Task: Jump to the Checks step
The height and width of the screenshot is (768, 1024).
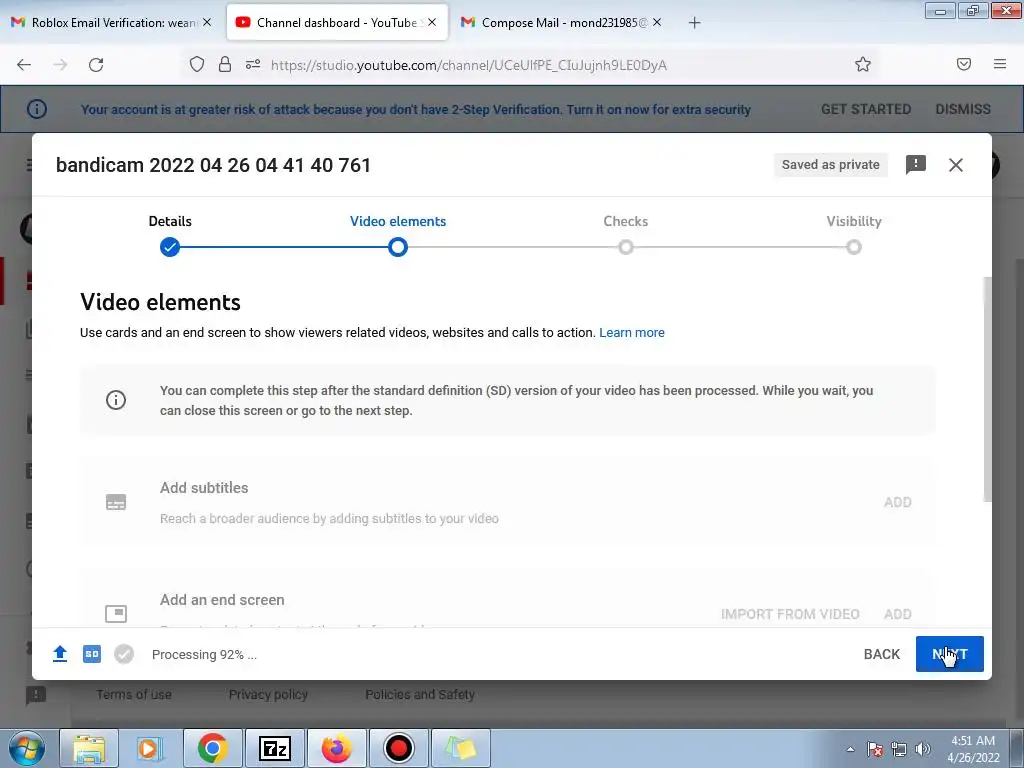Action: [x=626, y=235]
